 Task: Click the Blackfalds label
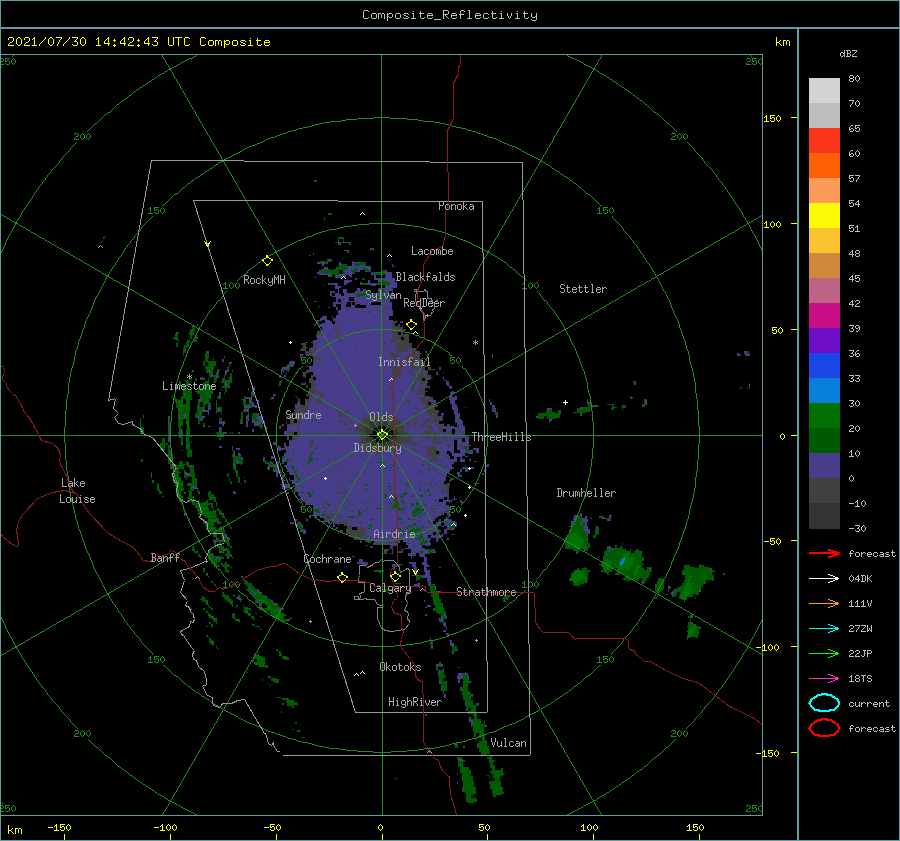point(425,277)
